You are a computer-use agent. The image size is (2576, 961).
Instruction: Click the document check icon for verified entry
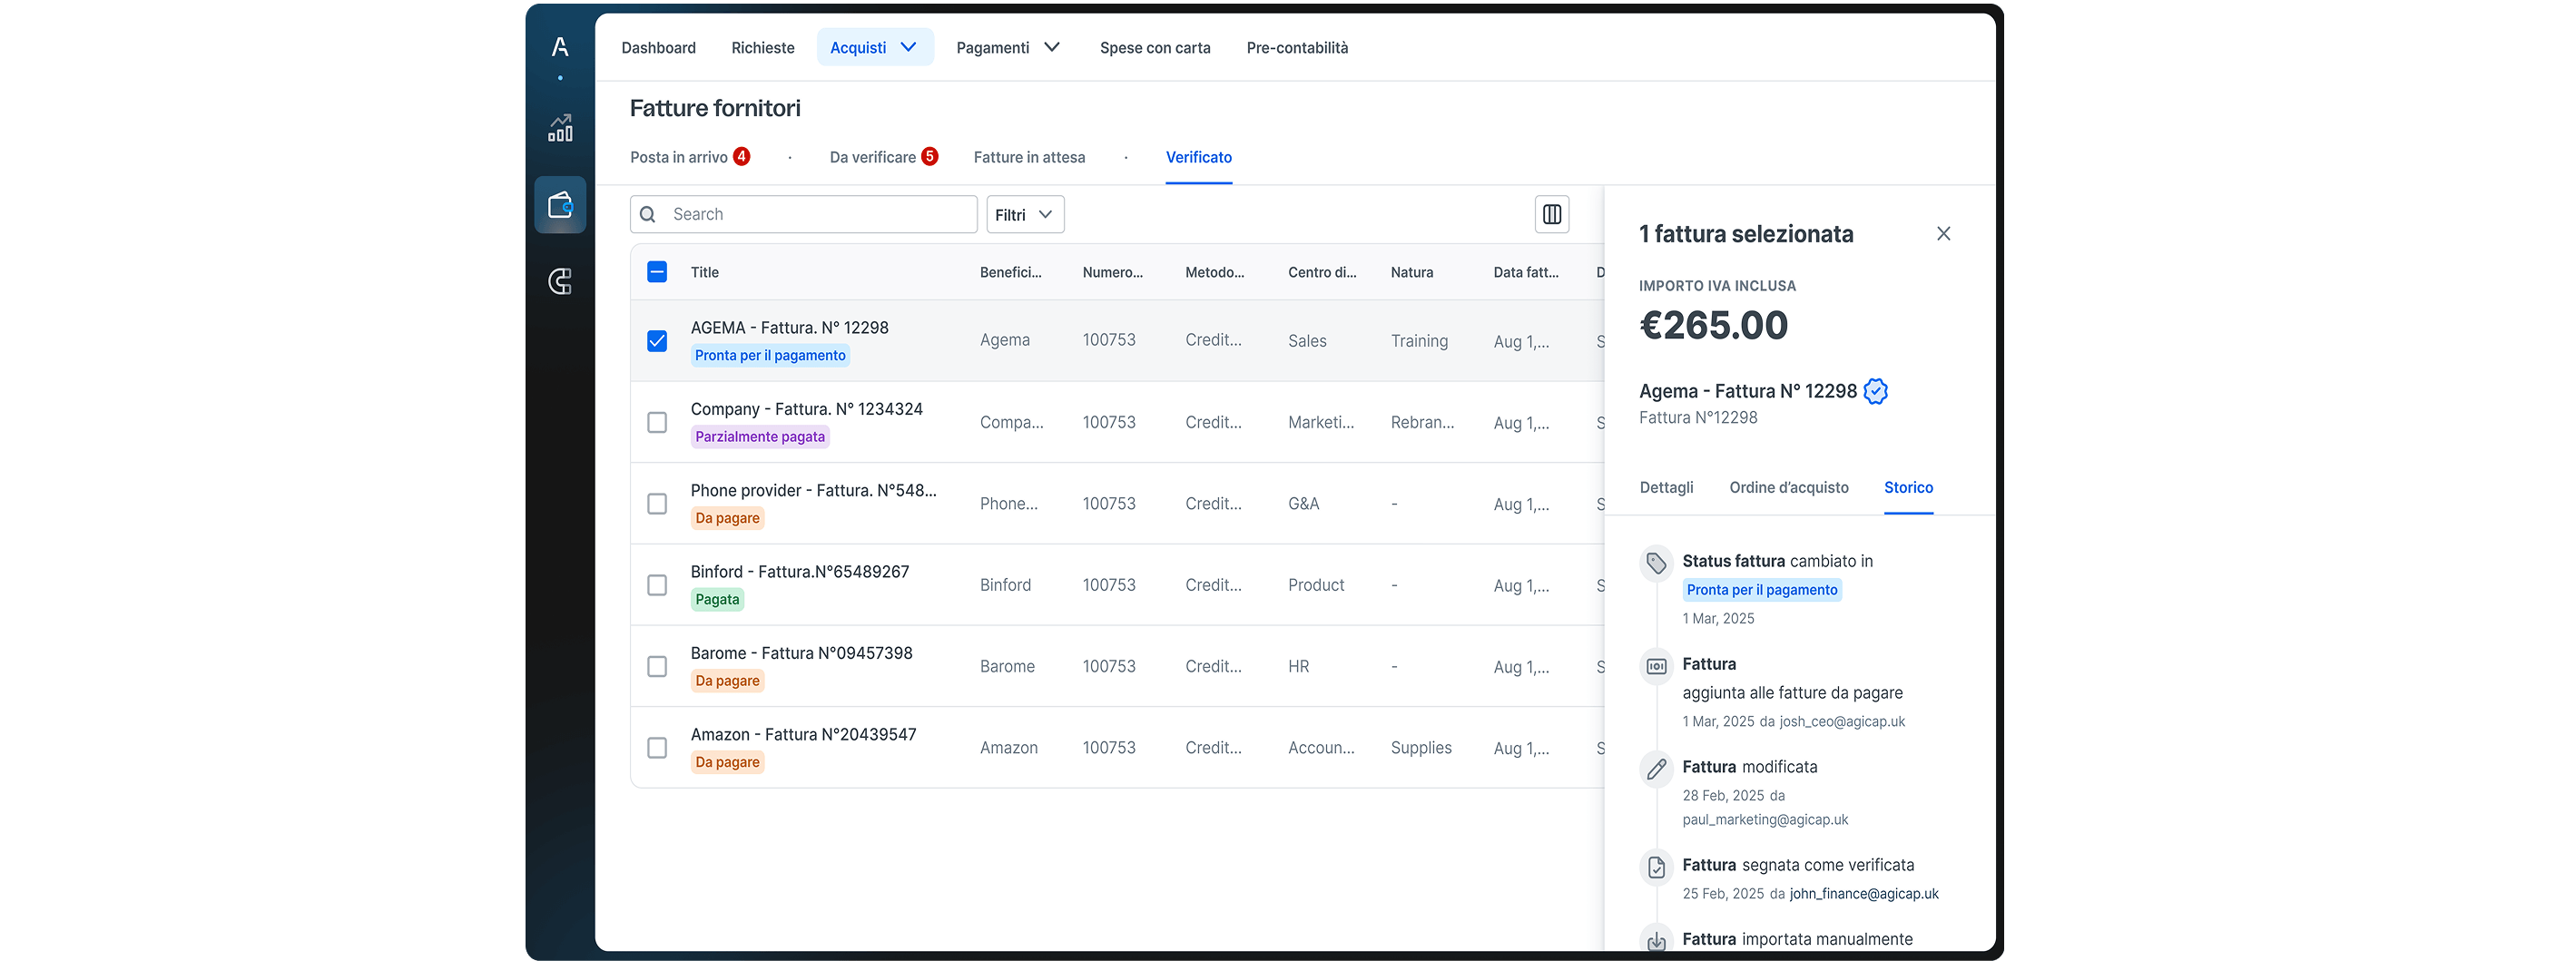pyautogui.click(x=1656, y=867)
